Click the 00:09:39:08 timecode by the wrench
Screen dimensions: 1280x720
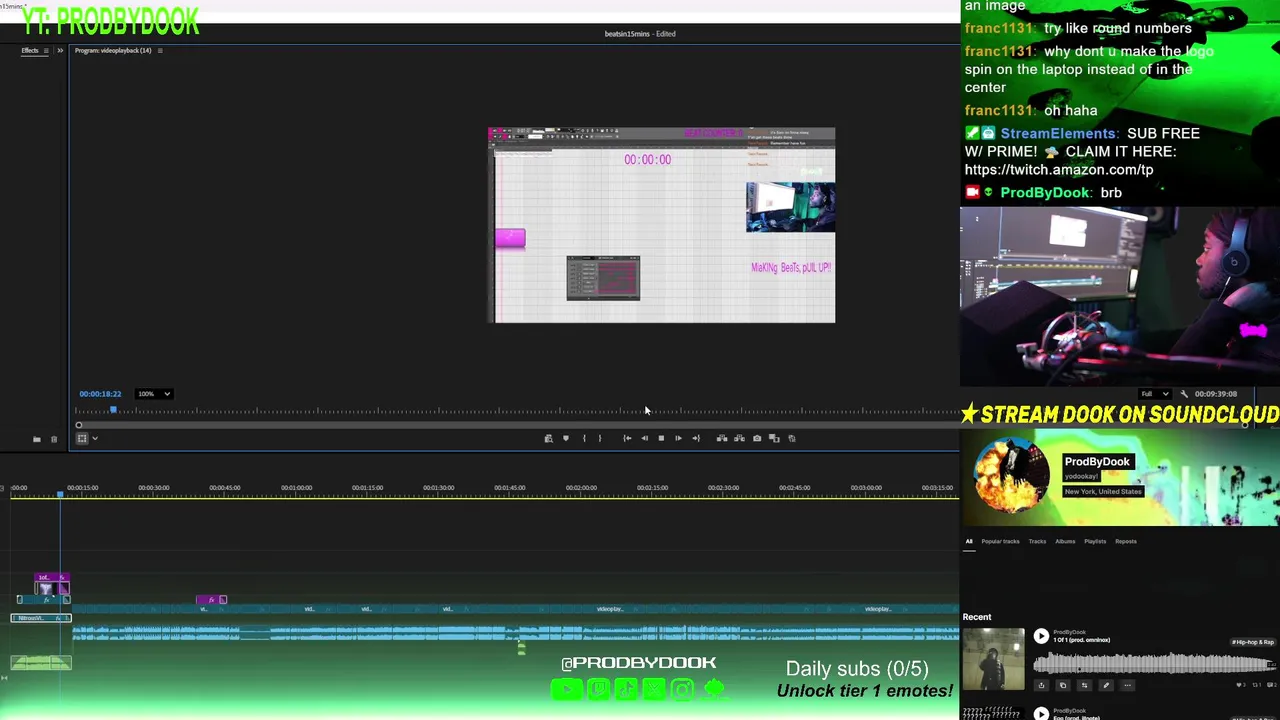tap(1216, 394)
